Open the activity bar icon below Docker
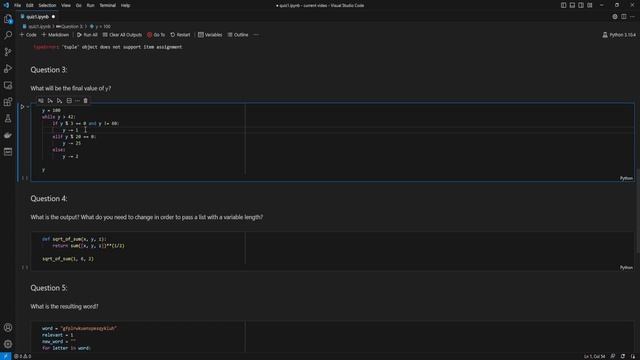The image size is (640, 360). [x=8, y=152]
